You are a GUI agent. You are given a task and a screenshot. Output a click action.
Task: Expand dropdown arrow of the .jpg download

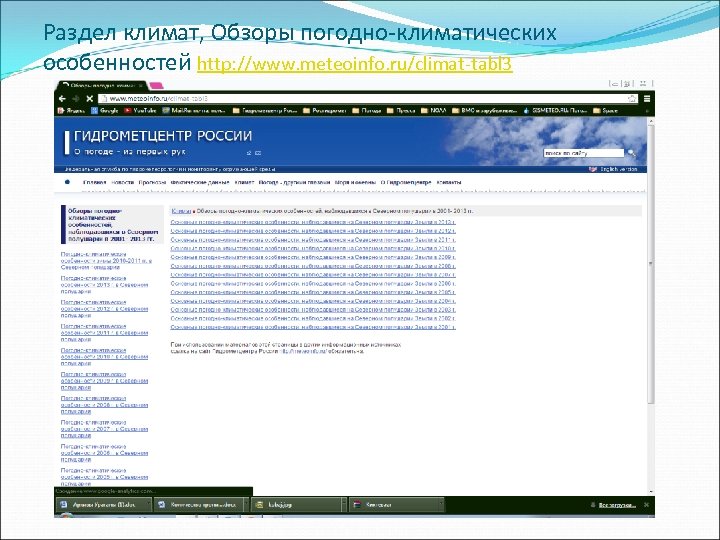pyautogui.click(x=344, y=505)
